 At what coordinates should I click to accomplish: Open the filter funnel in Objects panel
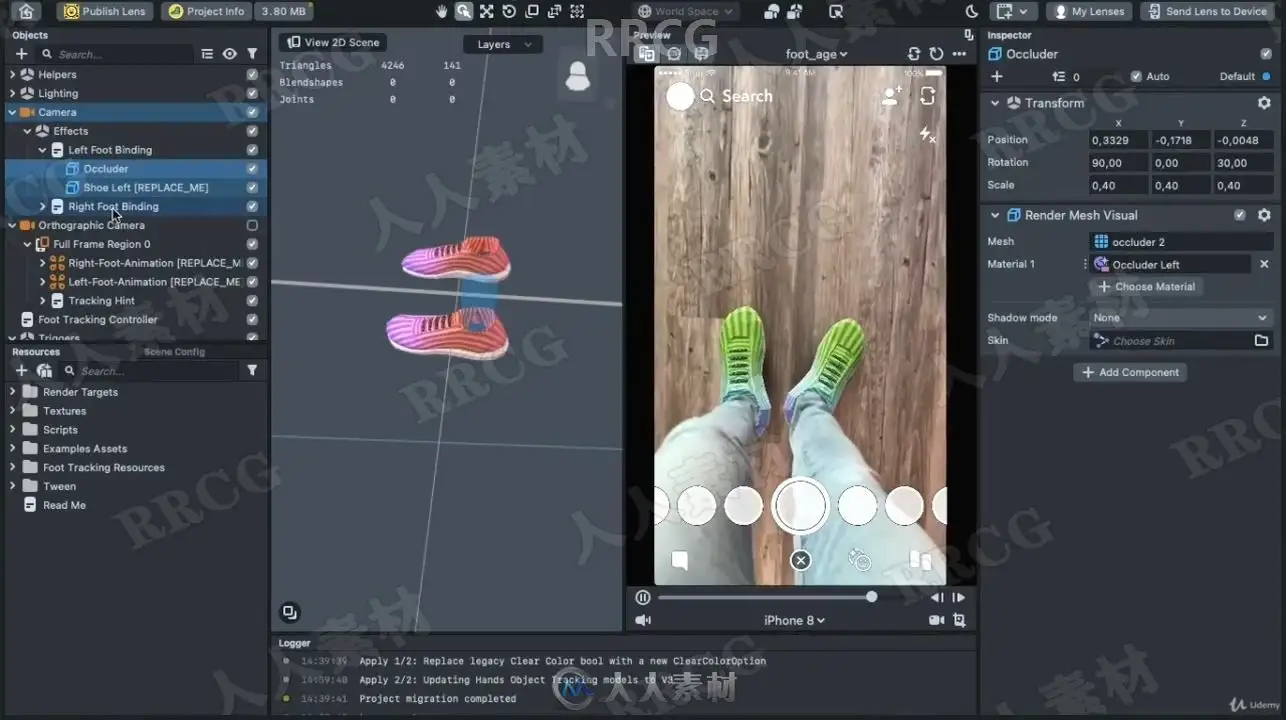tap(252, 54)
